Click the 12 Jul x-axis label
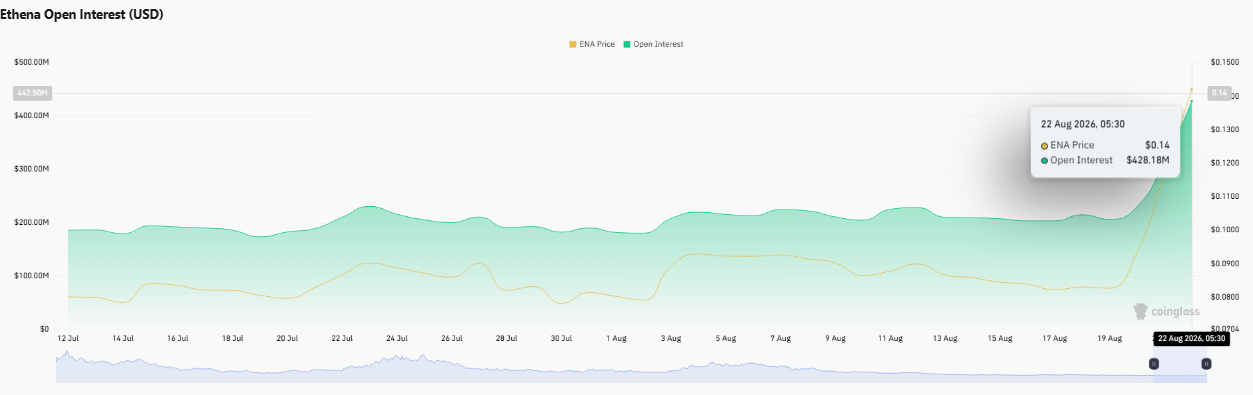 point(68,339)
